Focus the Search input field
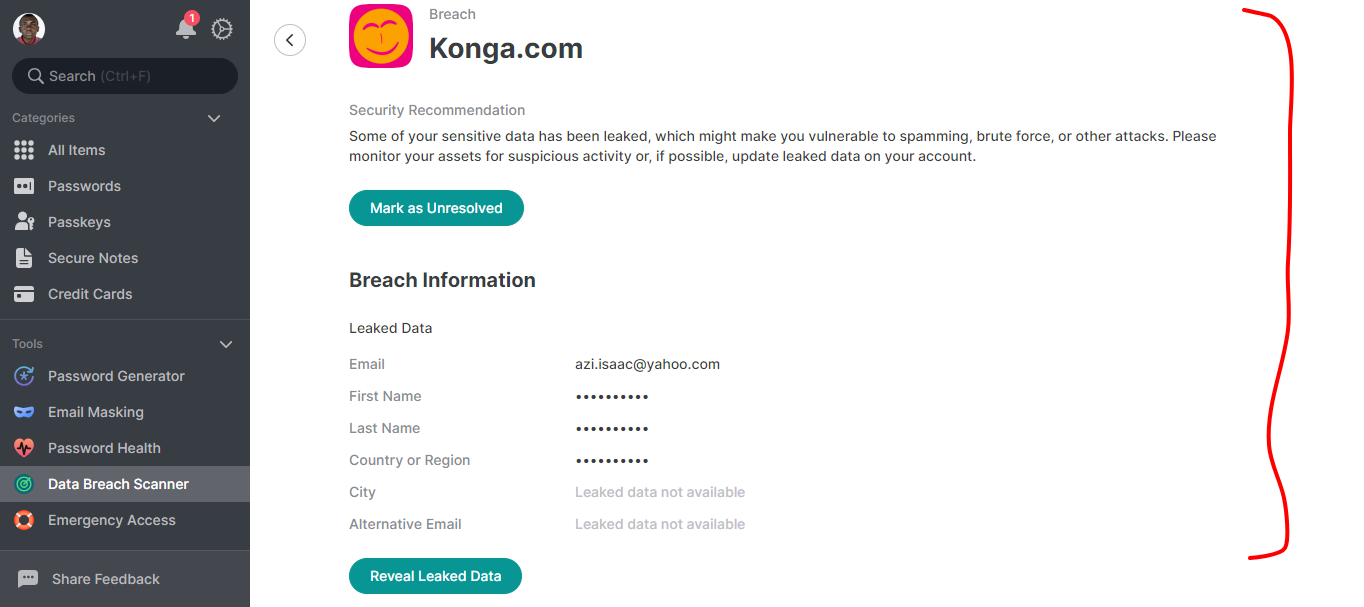The width and height of the screenshot is (1364, 607). tap(130, 76)
